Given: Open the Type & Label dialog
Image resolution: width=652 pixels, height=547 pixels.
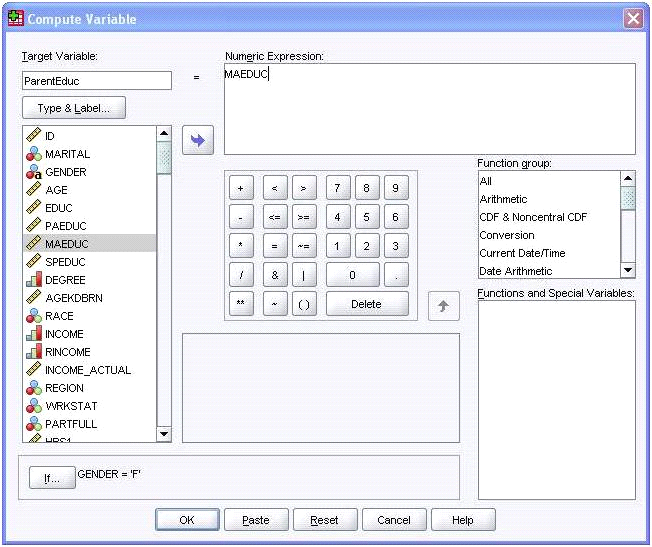Looking at the screenshot, I should pyautogui.click(x=74, y=108).
